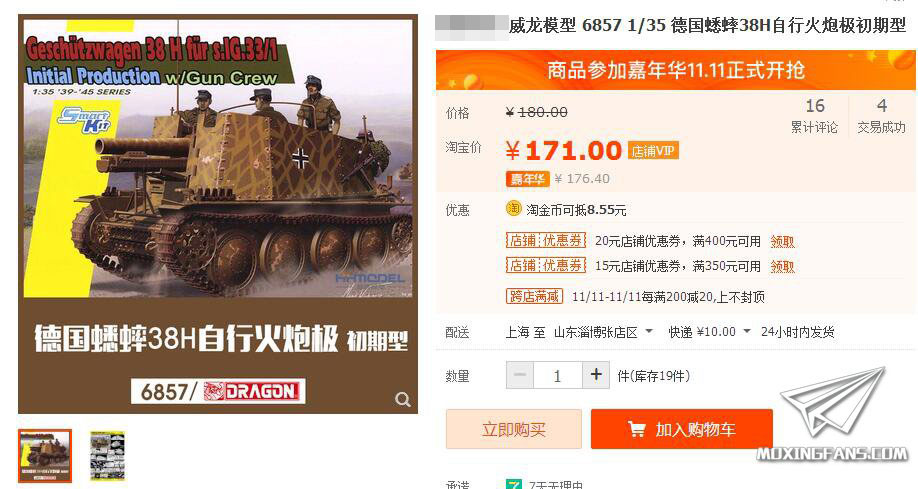Decrease quantity with the minus button
Screen dimensions: 918x489
coord(520,375)
